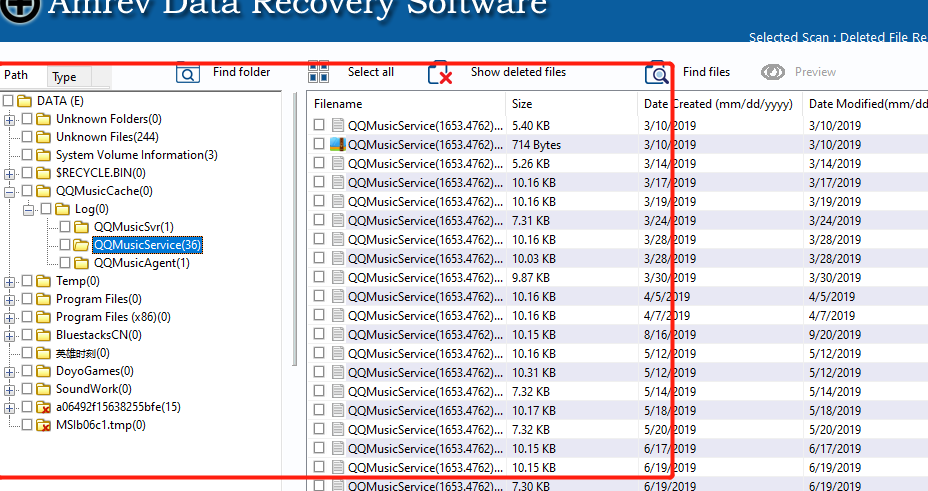The height and width of the screenshot is (491, 928).
Task: Click the Find folder magnifier icon
Action: point(188,73)
